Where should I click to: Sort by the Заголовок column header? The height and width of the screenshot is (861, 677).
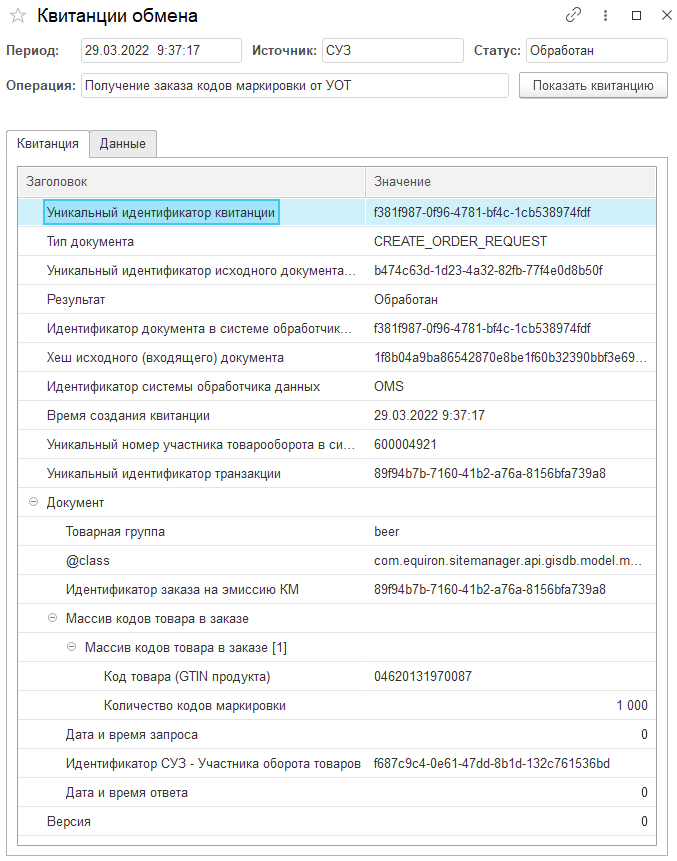(190, 182)
